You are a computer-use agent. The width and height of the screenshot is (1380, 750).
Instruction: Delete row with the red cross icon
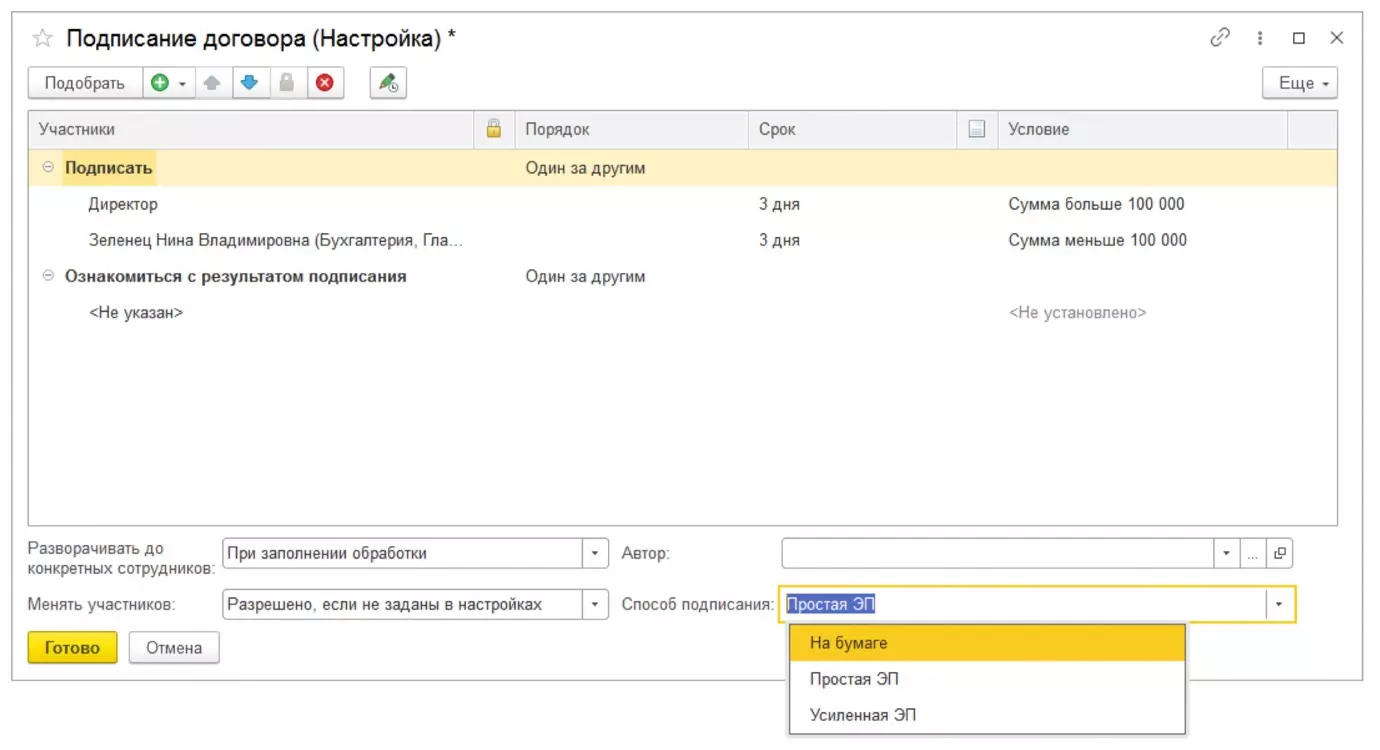(325, 83)
